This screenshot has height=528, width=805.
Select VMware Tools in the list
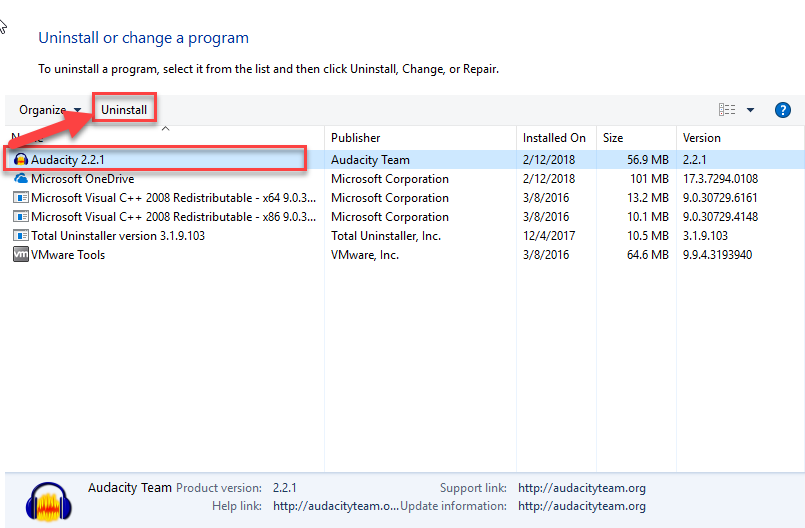coord(68,255)
